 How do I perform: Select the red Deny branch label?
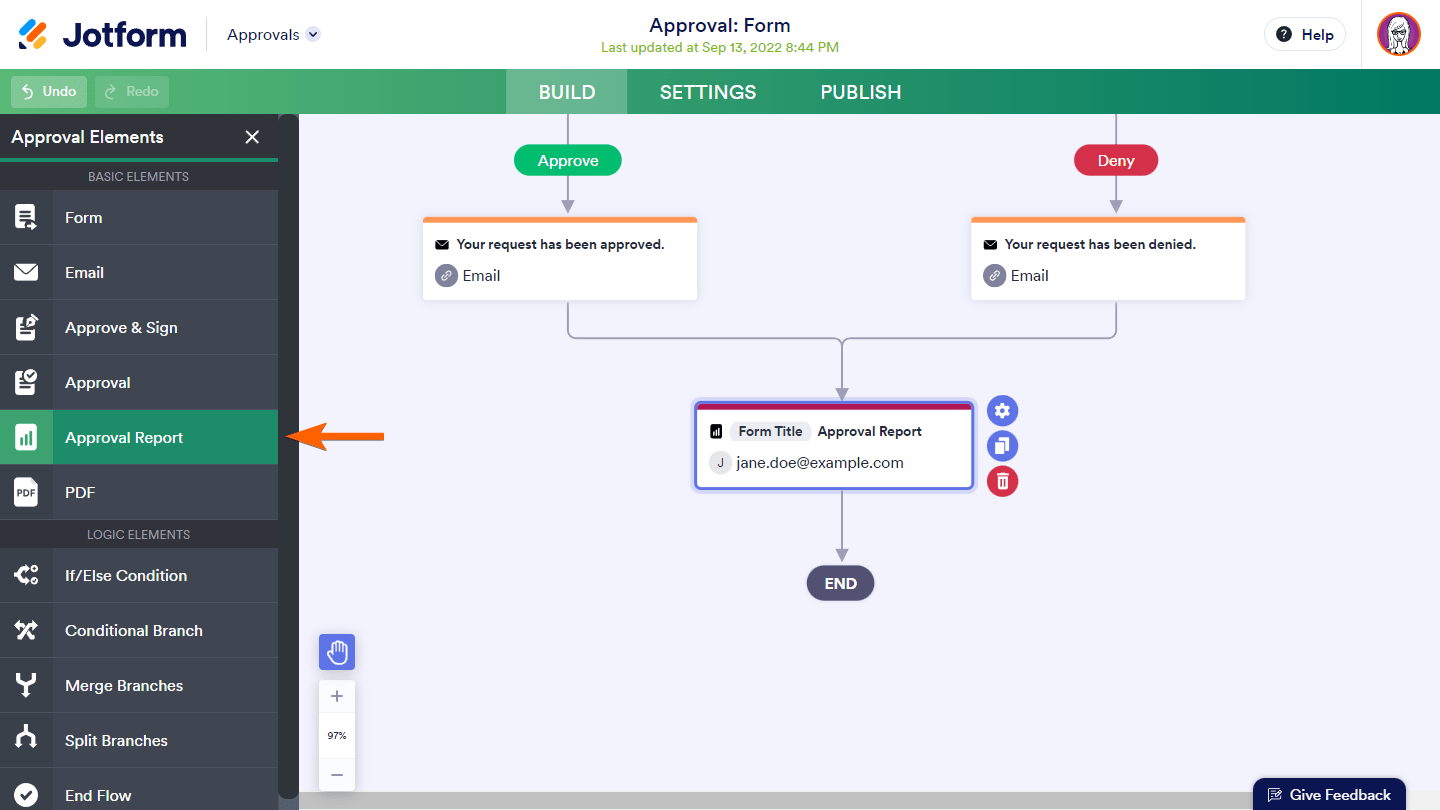pyautogui.click(x=1116, y=161)
